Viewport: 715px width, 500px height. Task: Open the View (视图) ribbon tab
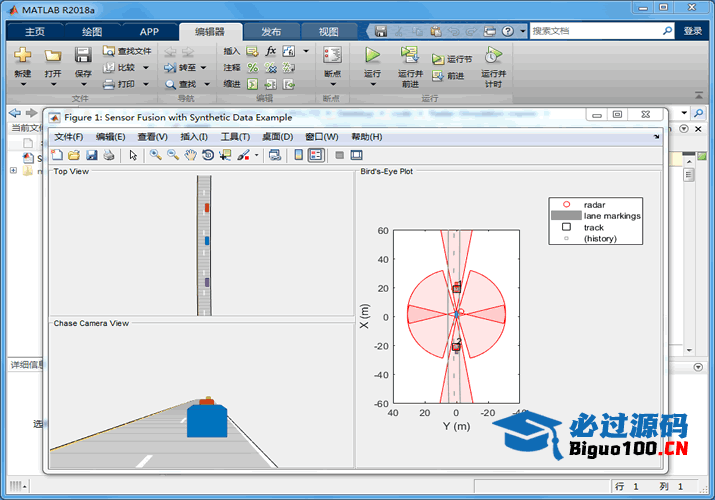328,31
